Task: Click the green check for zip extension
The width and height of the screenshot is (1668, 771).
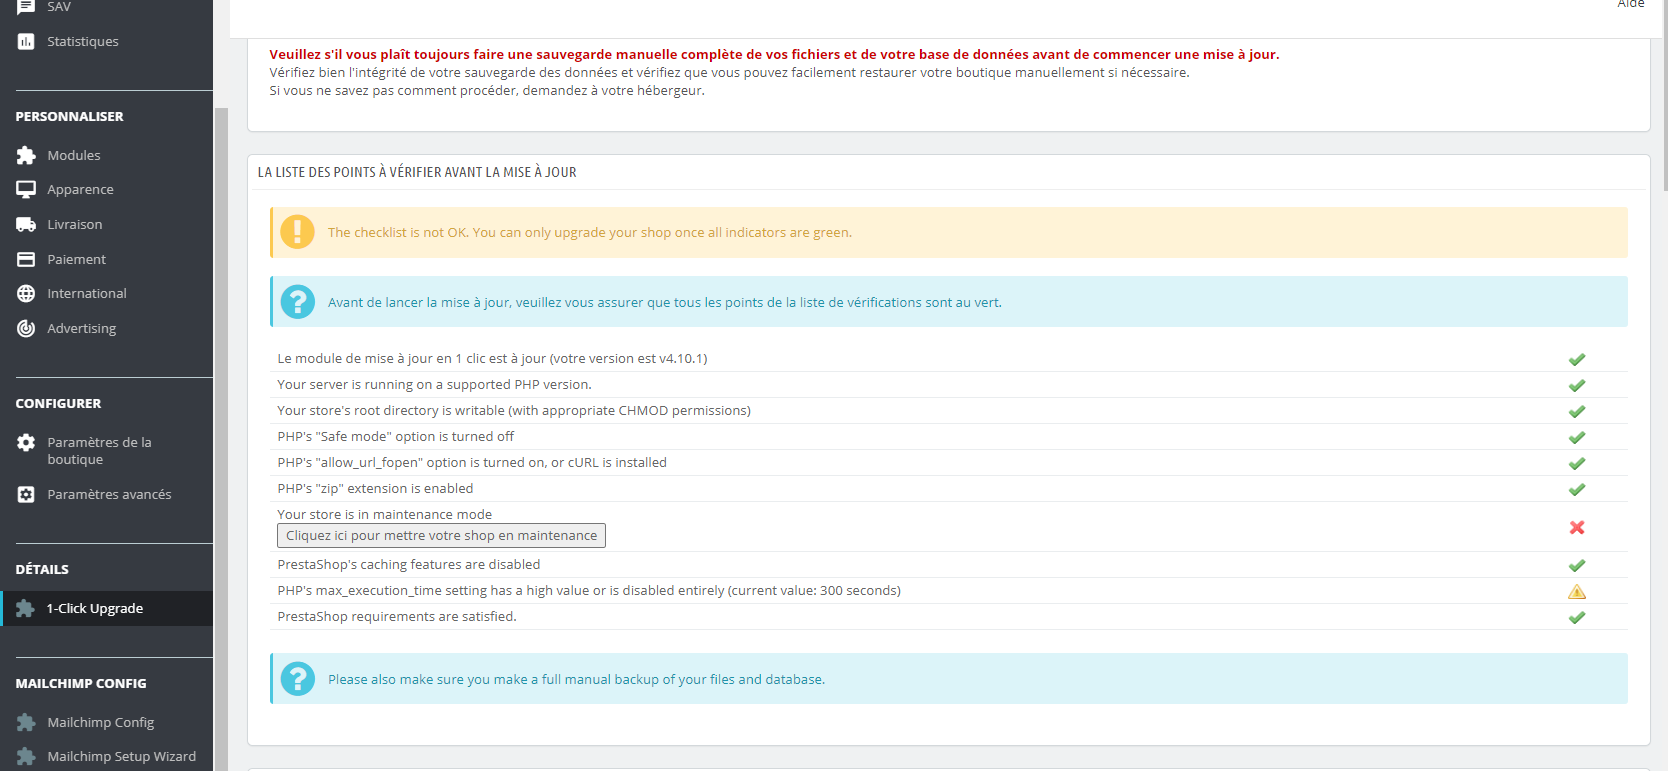Action: [x=1577, y=489]
